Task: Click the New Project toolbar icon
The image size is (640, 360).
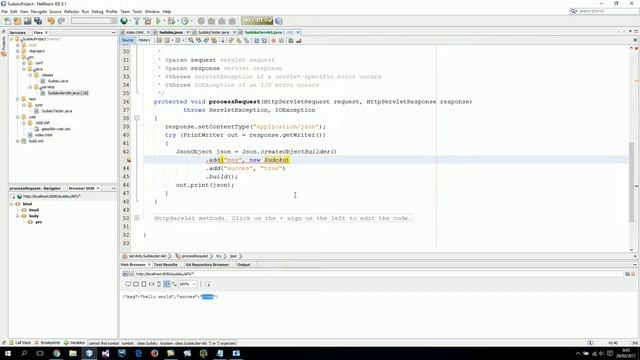Action: click(18, 21)
